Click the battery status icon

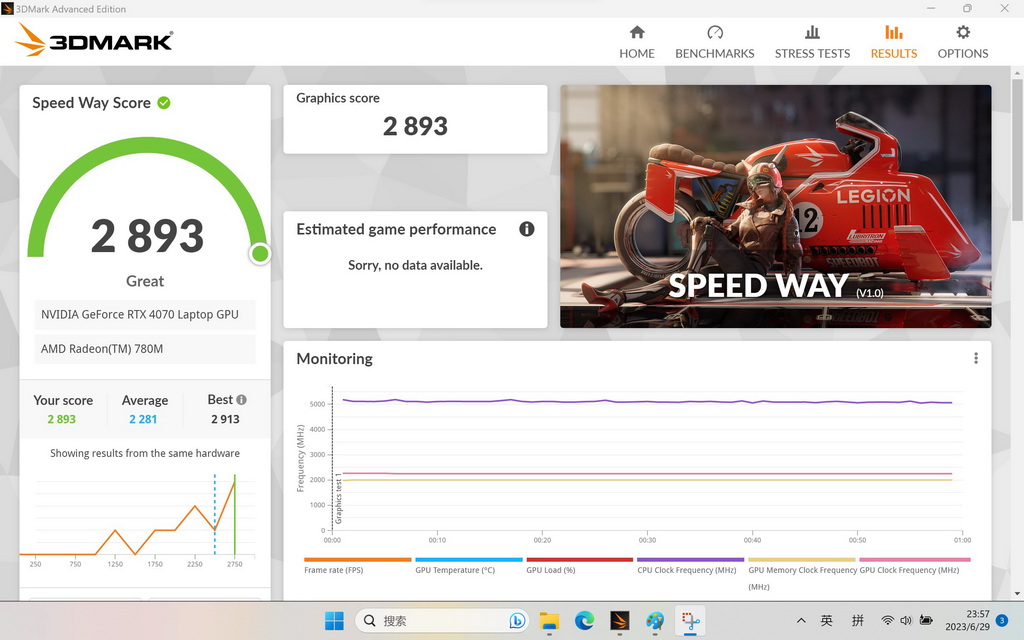pyautogui.click(x=926, y=620)
